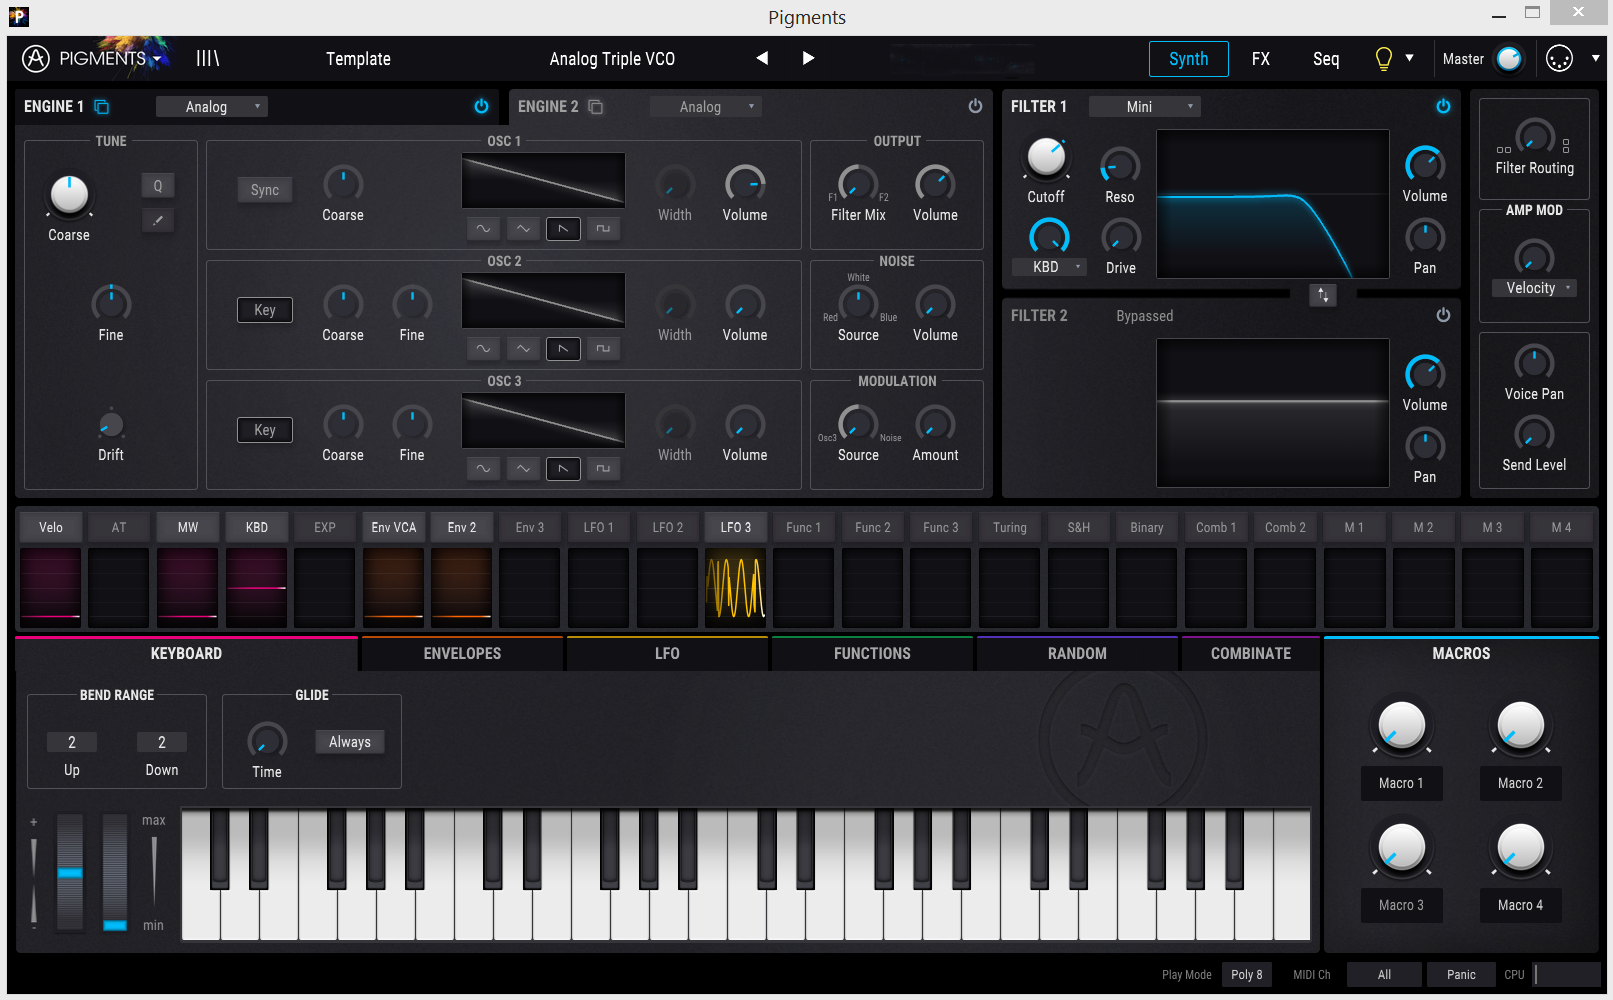Screen dimensions: 1613x1000
Task: Toggle Engine 1 power button
Action: 481,106
